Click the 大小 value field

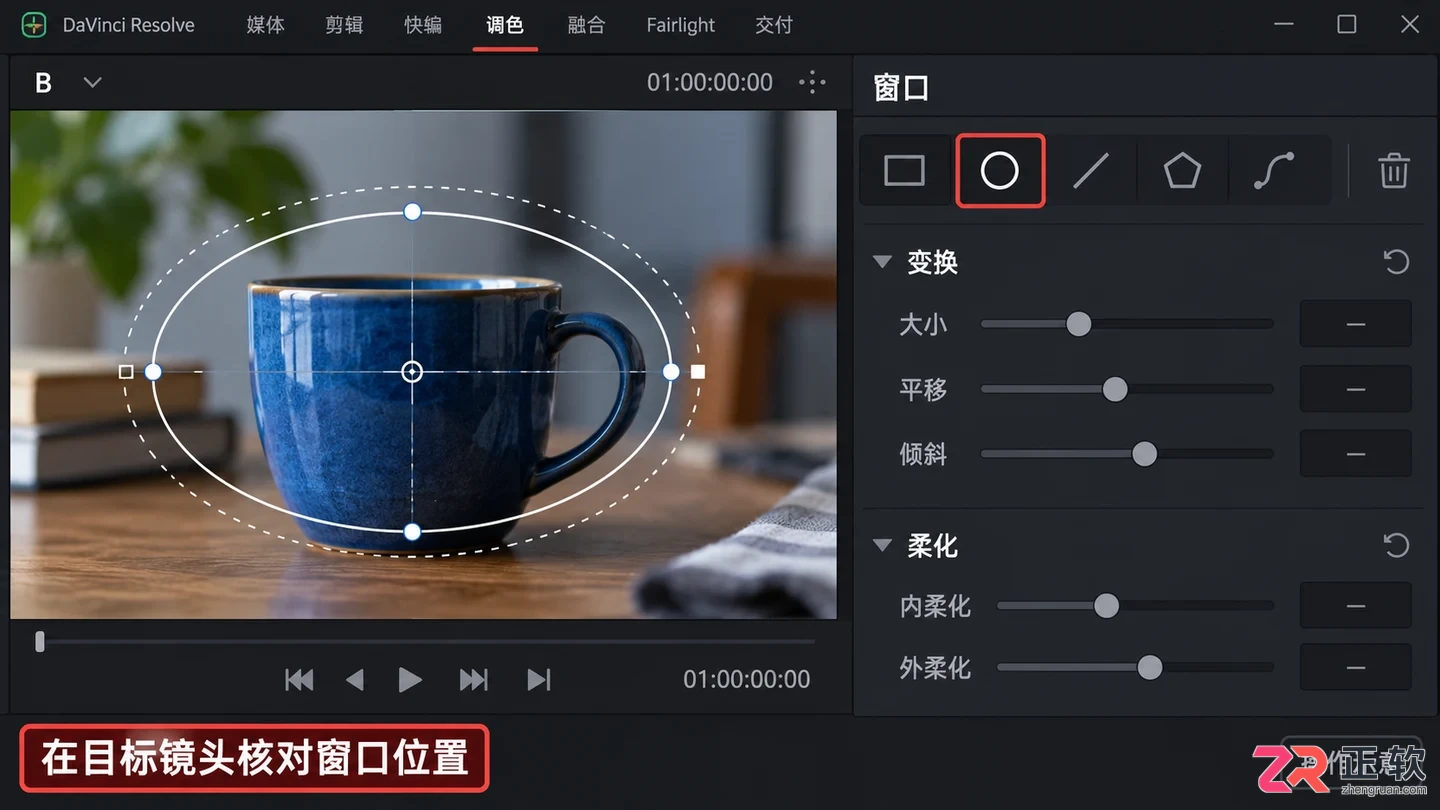coord(1355,324)
